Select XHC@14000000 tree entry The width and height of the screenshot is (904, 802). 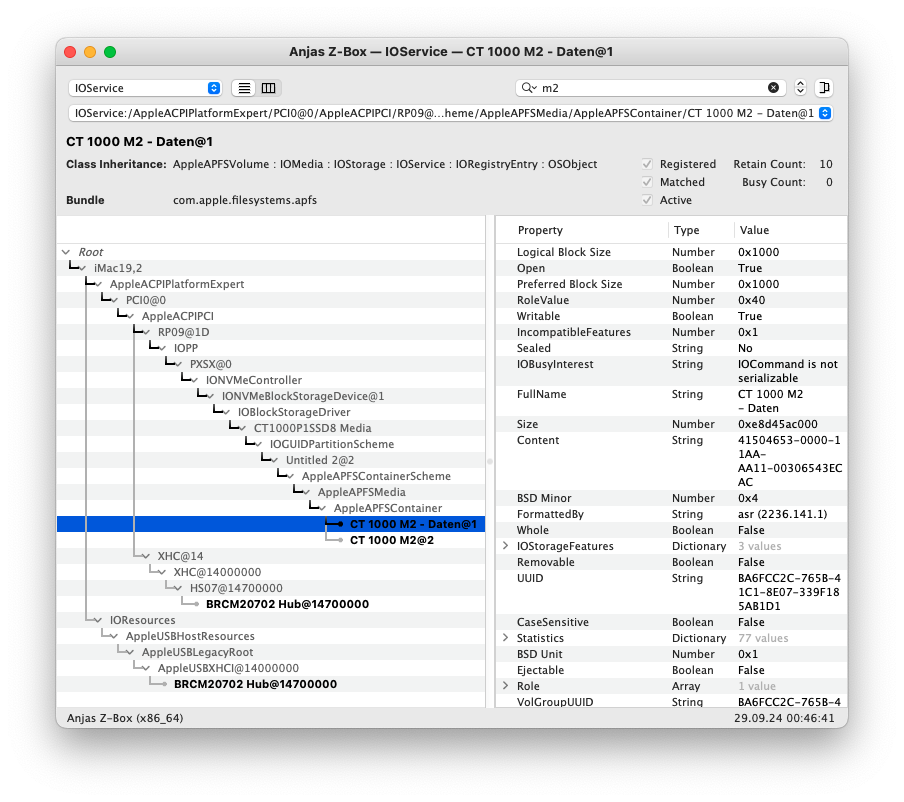click(217, 572)
